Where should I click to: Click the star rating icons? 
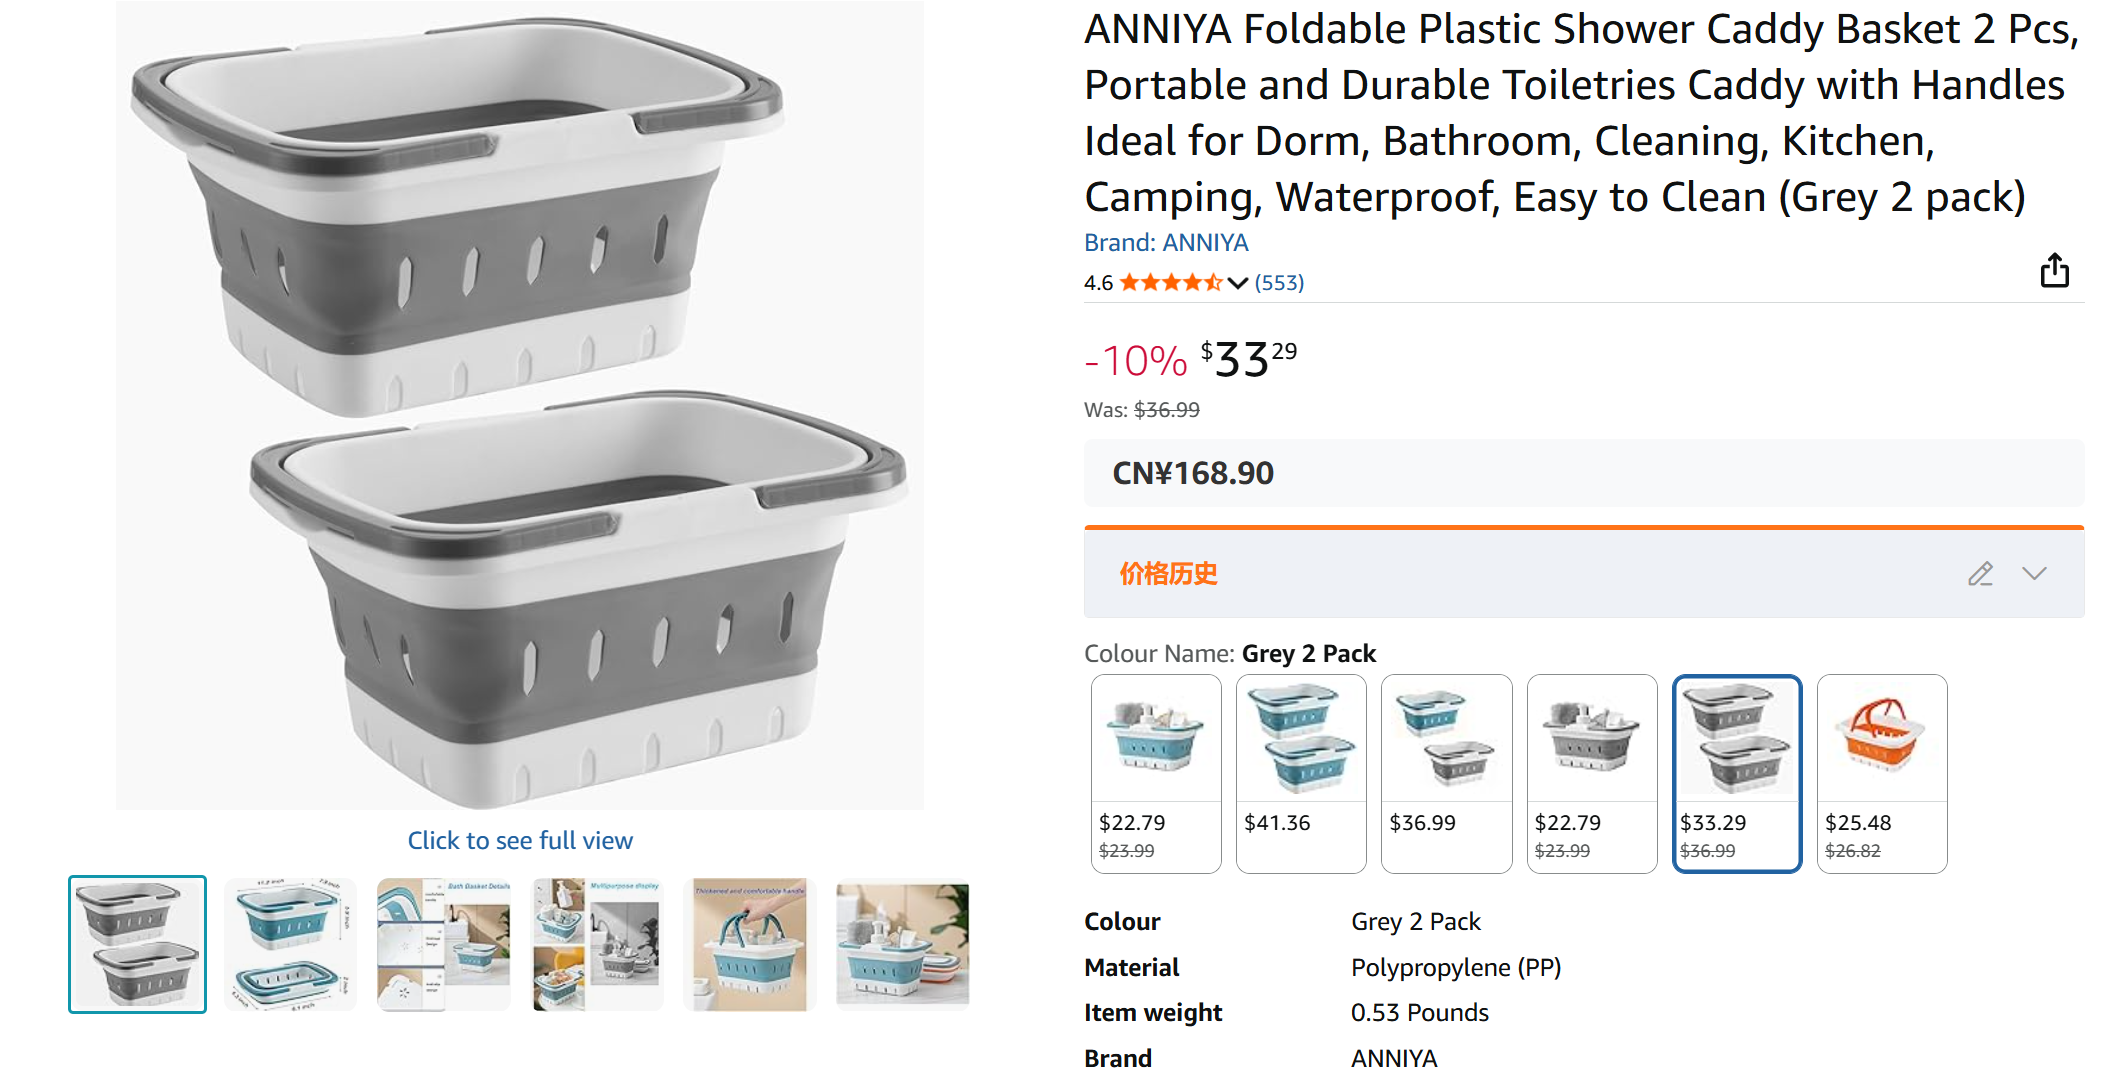pos(1170,283)
